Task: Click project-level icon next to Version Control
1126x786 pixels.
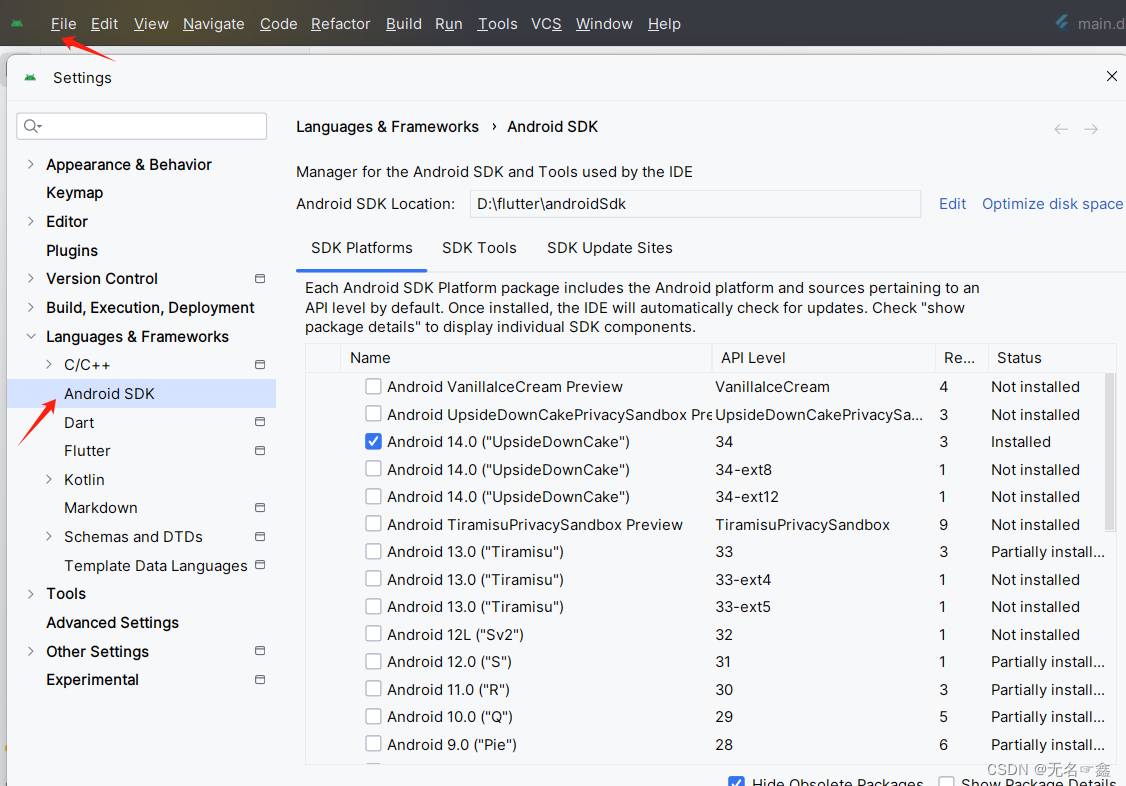Action: (x=260, y=279)
